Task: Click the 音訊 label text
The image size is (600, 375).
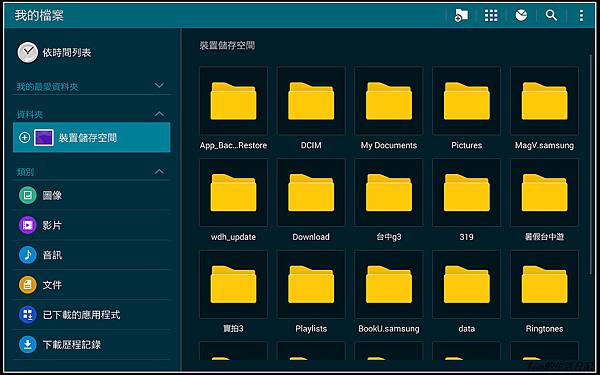Action: 52,255
